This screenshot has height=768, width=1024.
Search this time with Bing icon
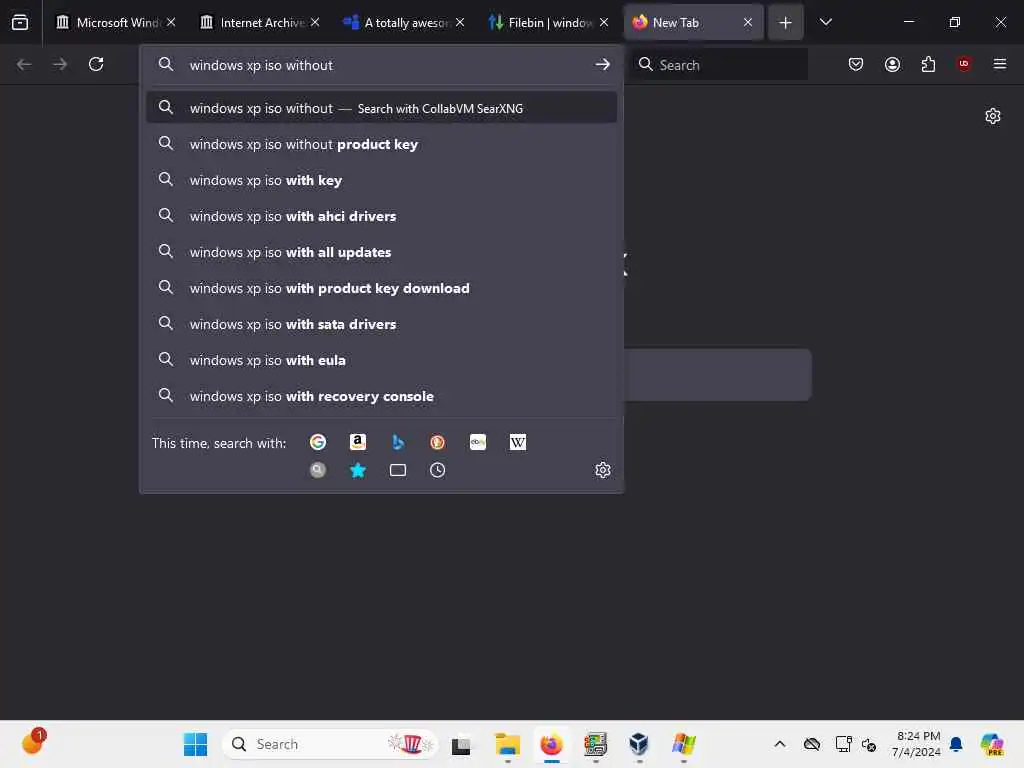coord(398,442)
